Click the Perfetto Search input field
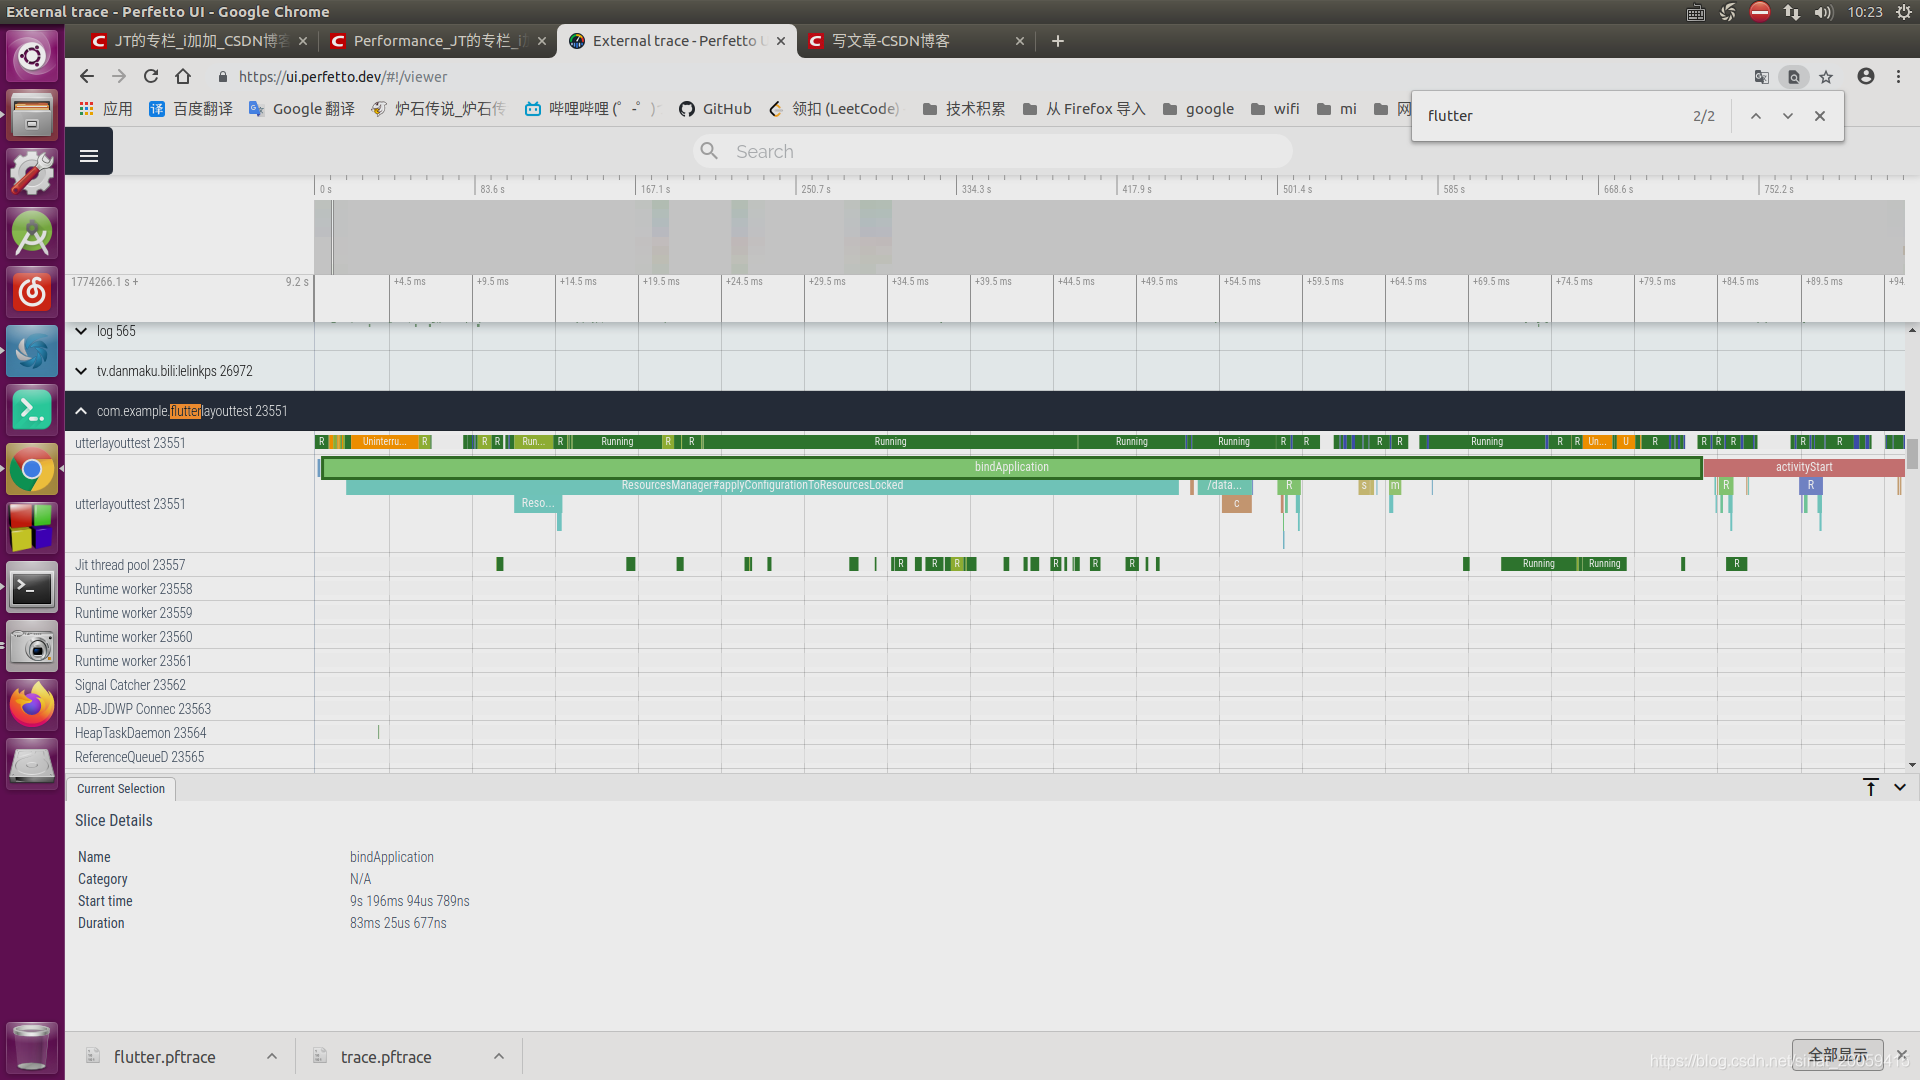This screenshot has width=1920, height=1080. 990,152
